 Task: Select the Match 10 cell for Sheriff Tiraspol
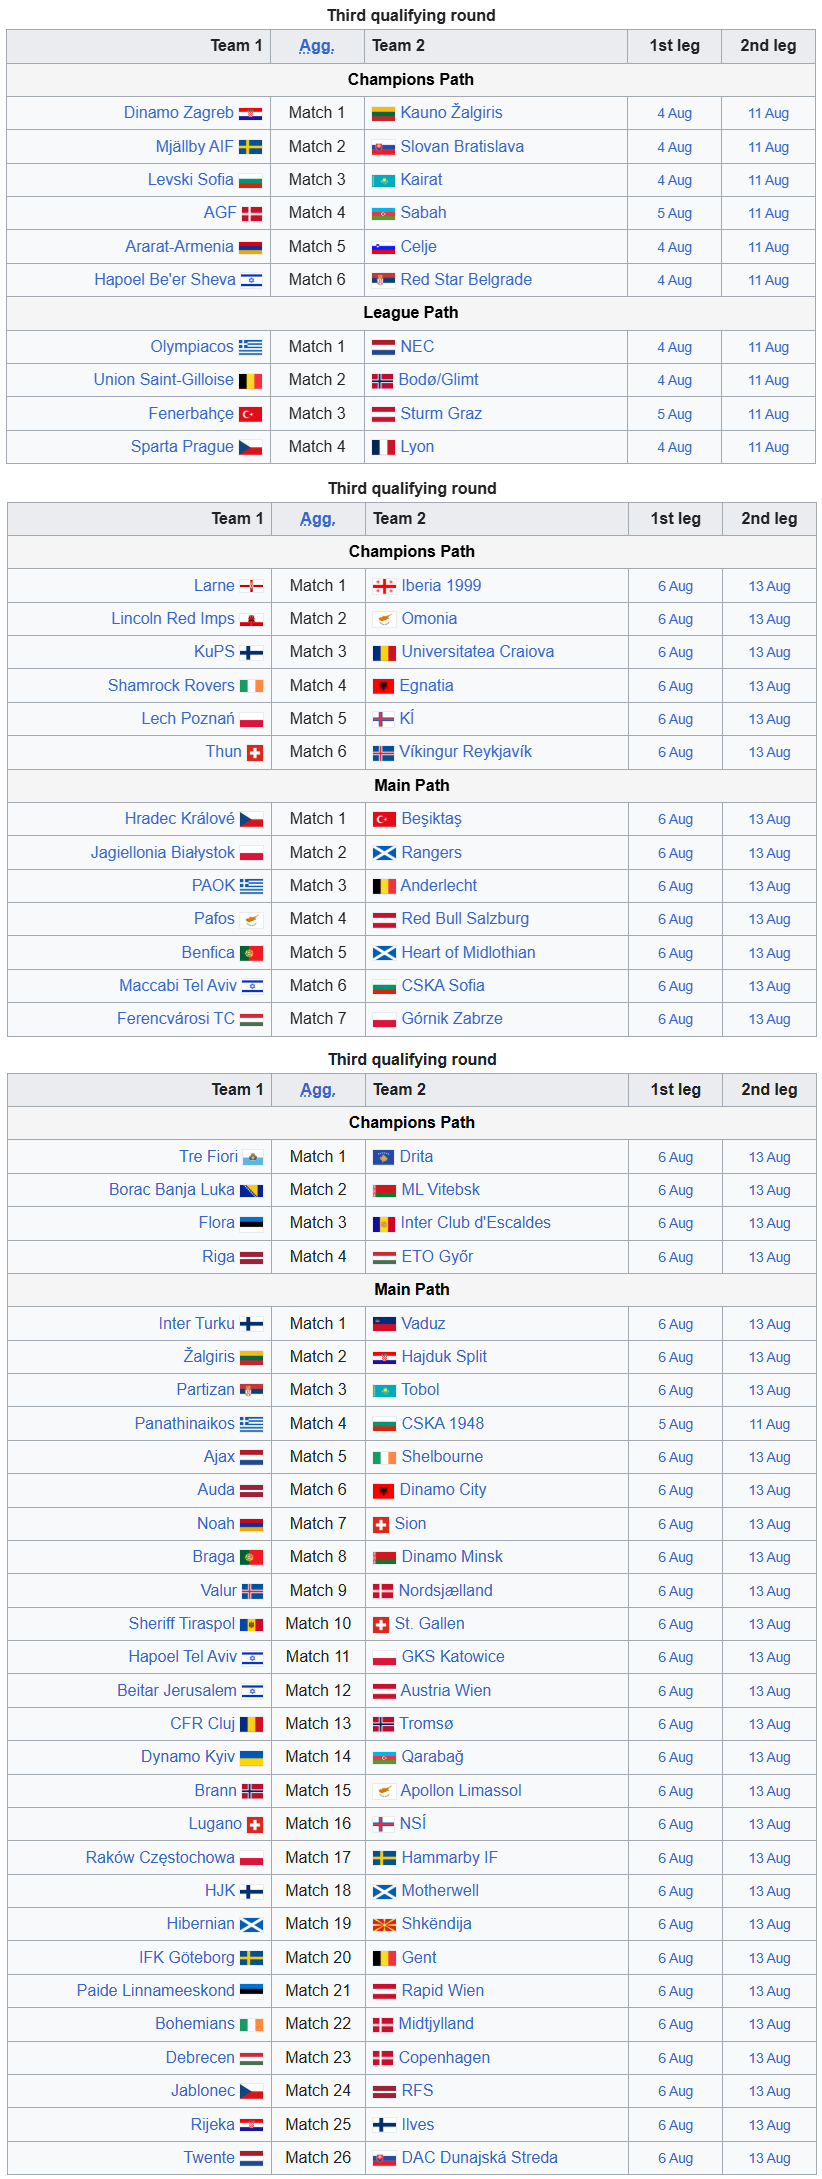[318, 1624]
